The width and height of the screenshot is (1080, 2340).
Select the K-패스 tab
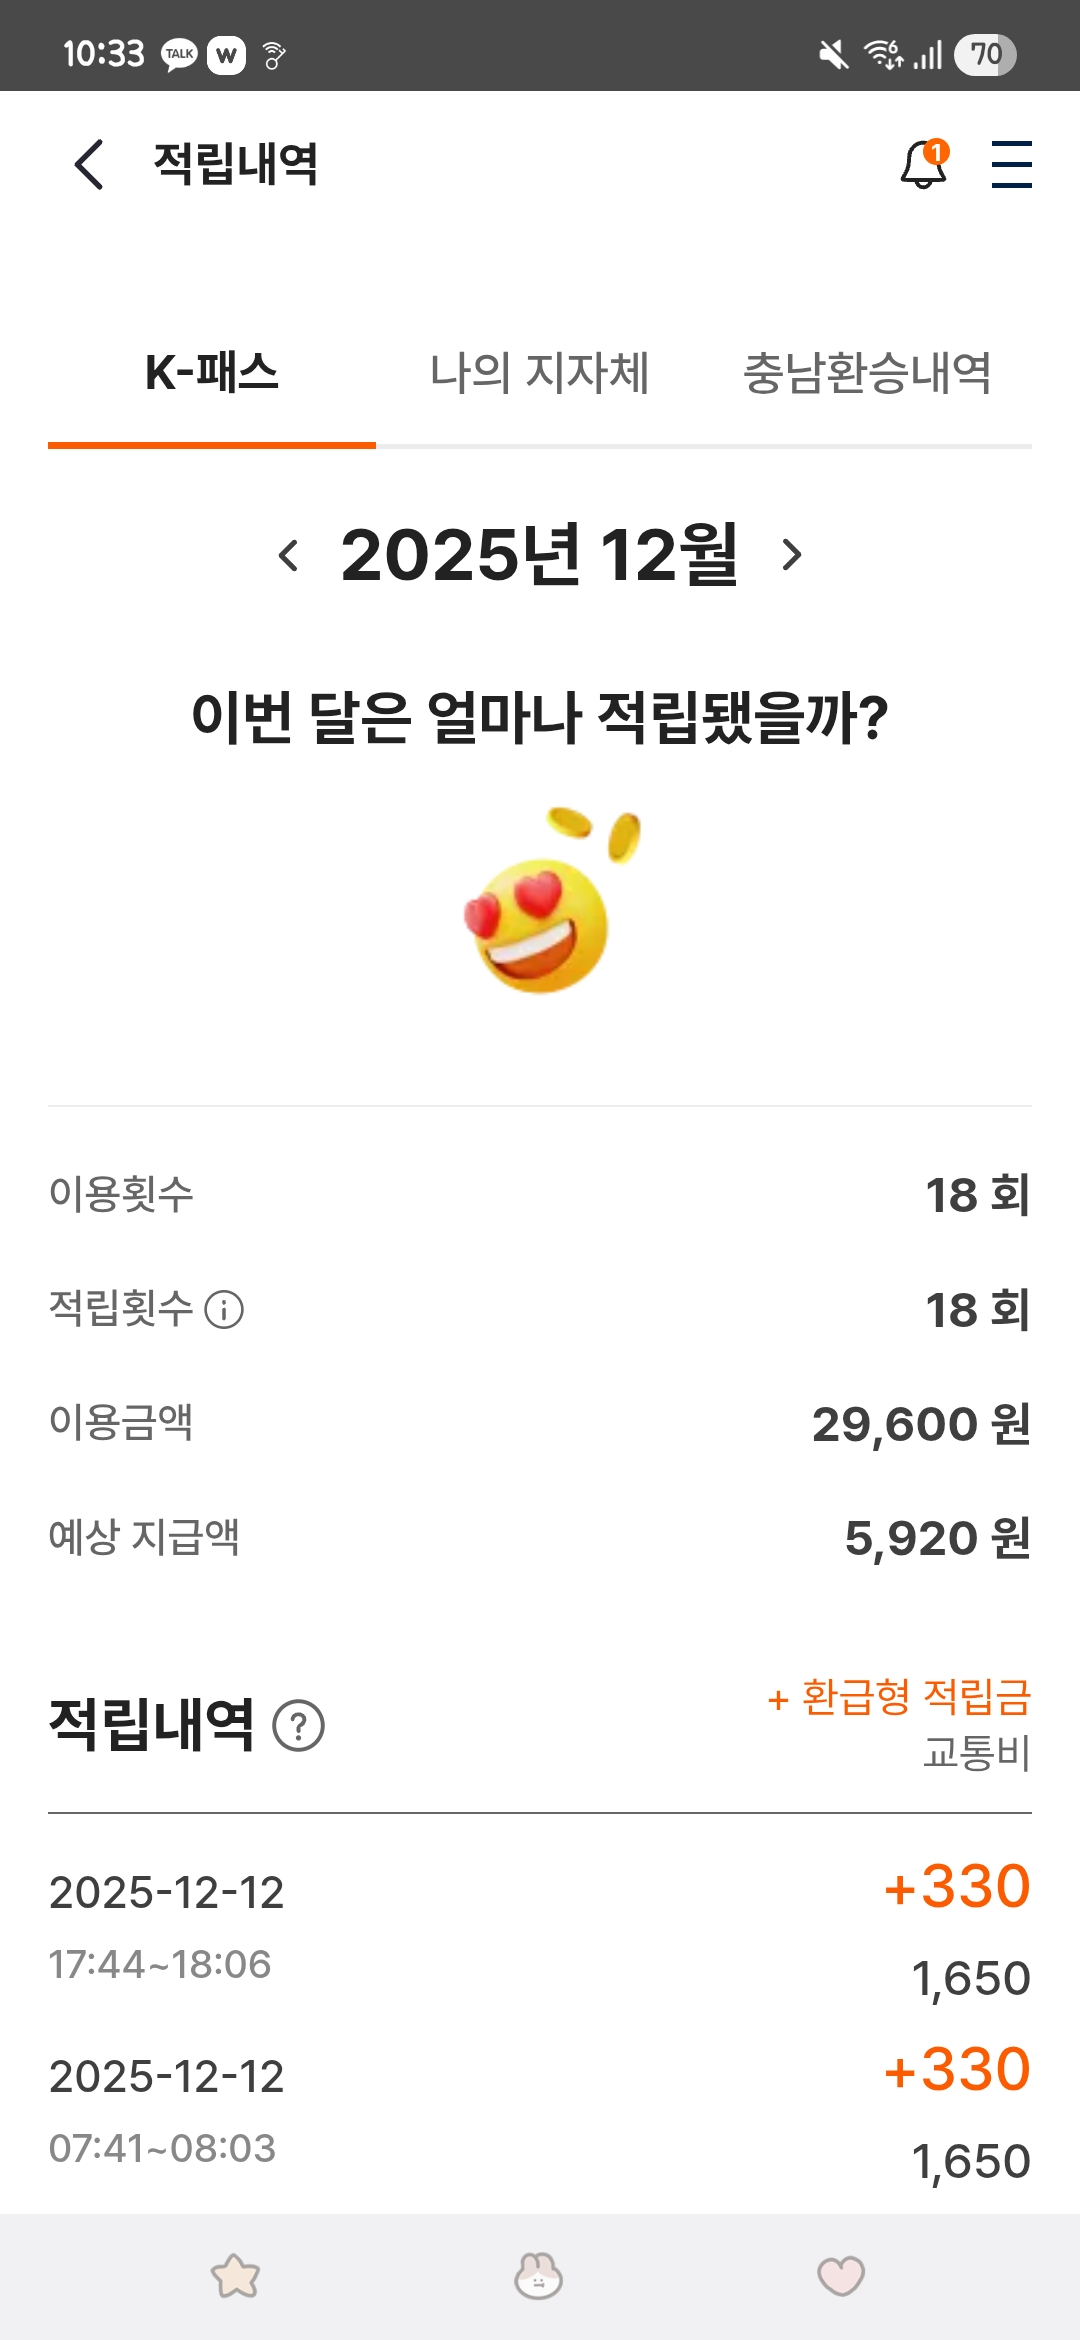212,373
